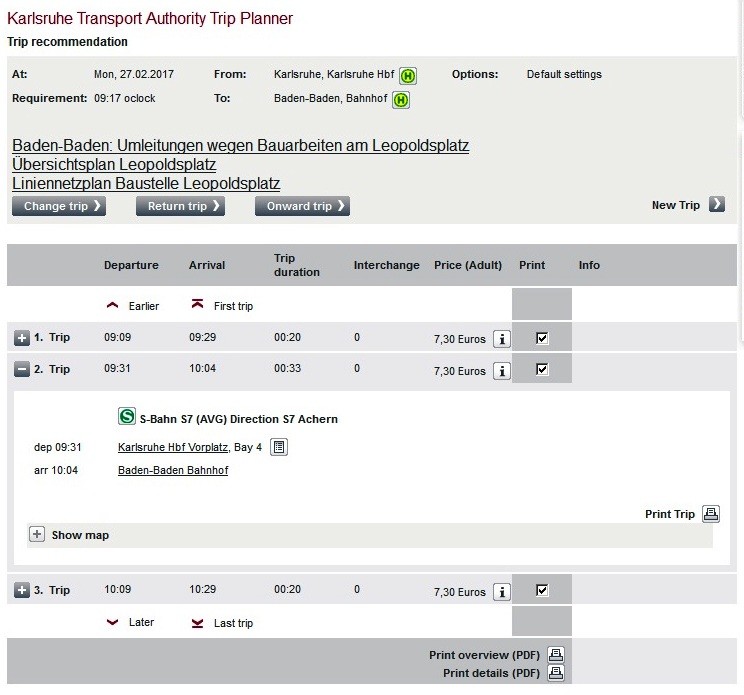Click the Print Trip printer icon
The width and height of the screenshot is (744, 695).
click(x=710, y=514)
